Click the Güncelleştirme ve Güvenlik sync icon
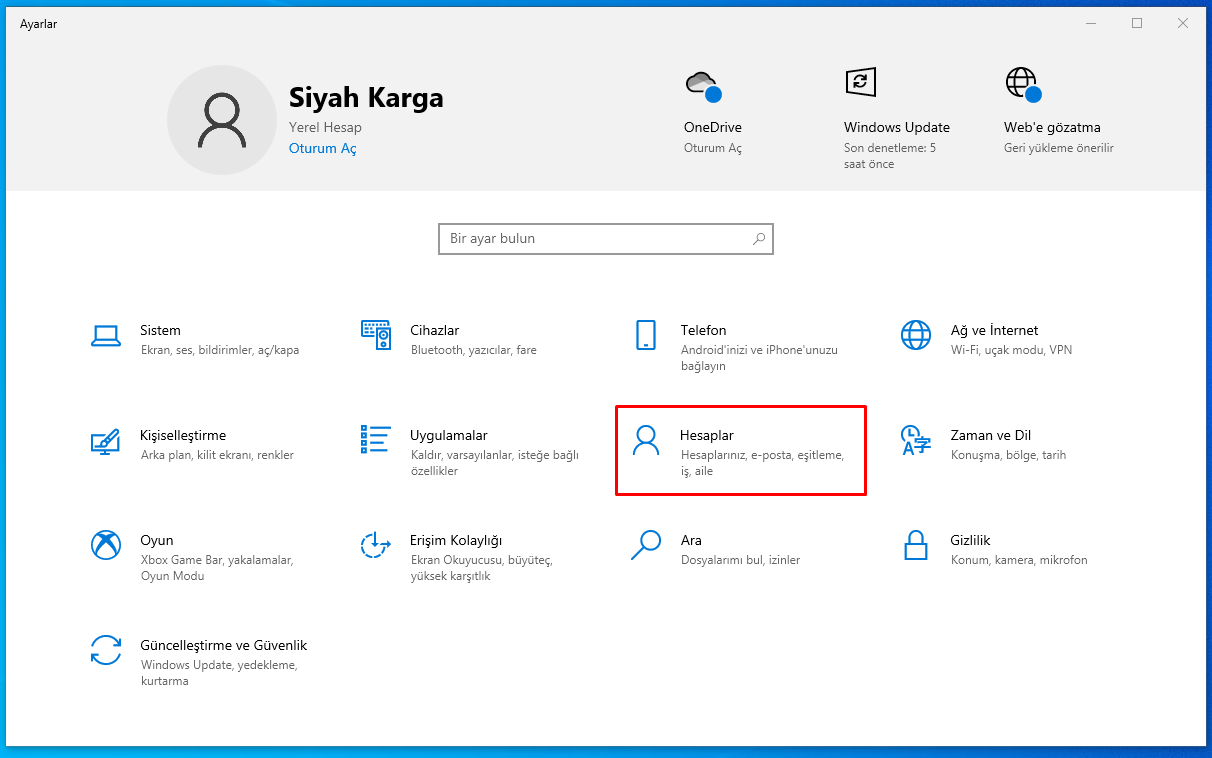Viewport: 1212px width, 758px height. tap(106, 651)
